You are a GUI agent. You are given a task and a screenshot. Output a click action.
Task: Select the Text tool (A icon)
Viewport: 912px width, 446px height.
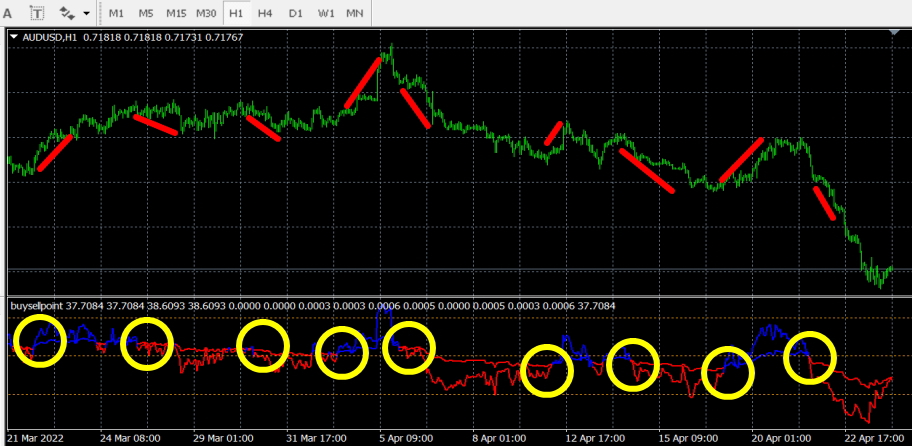[8, 14]
